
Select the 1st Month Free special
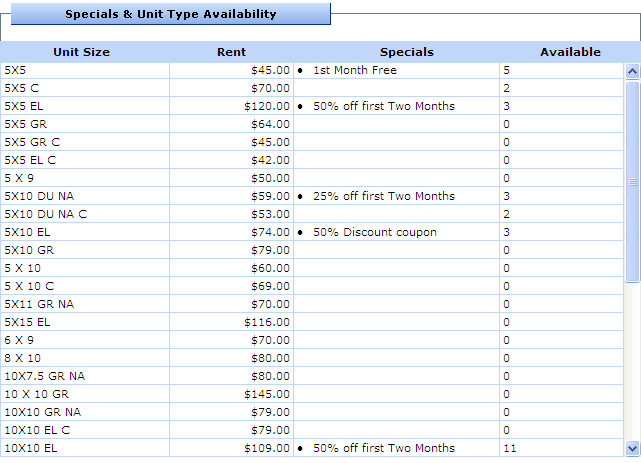(x=355, y=71)
